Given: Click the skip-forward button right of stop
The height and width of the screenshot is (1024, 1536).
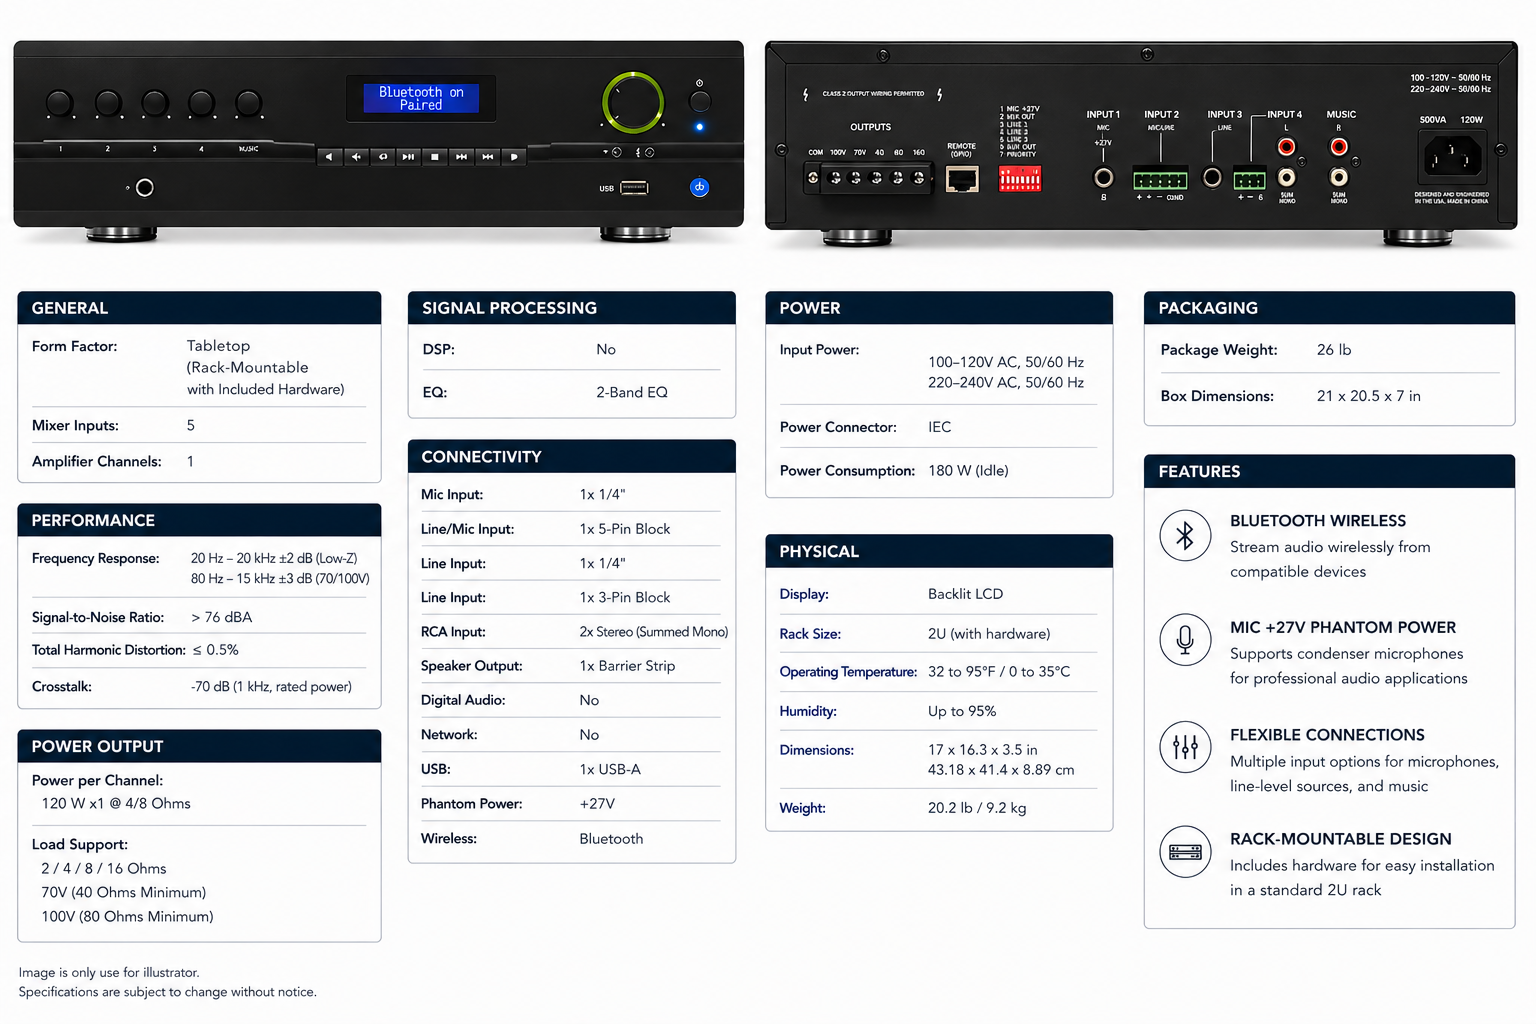Looking at the screenshot, I should (x=461, y=156).
